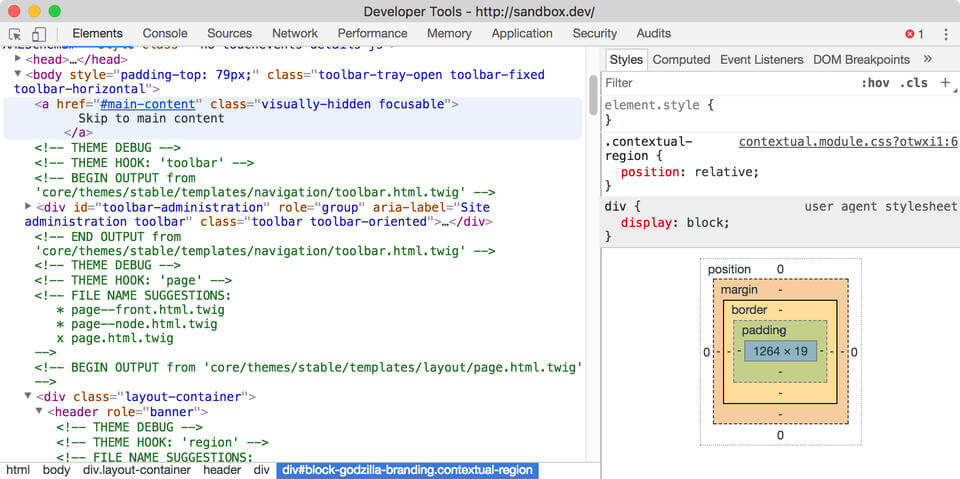The width and height of the screenshot is (960, 479).
Task: Click the macOS yellow minimize window button
Action: coord(34,11)
